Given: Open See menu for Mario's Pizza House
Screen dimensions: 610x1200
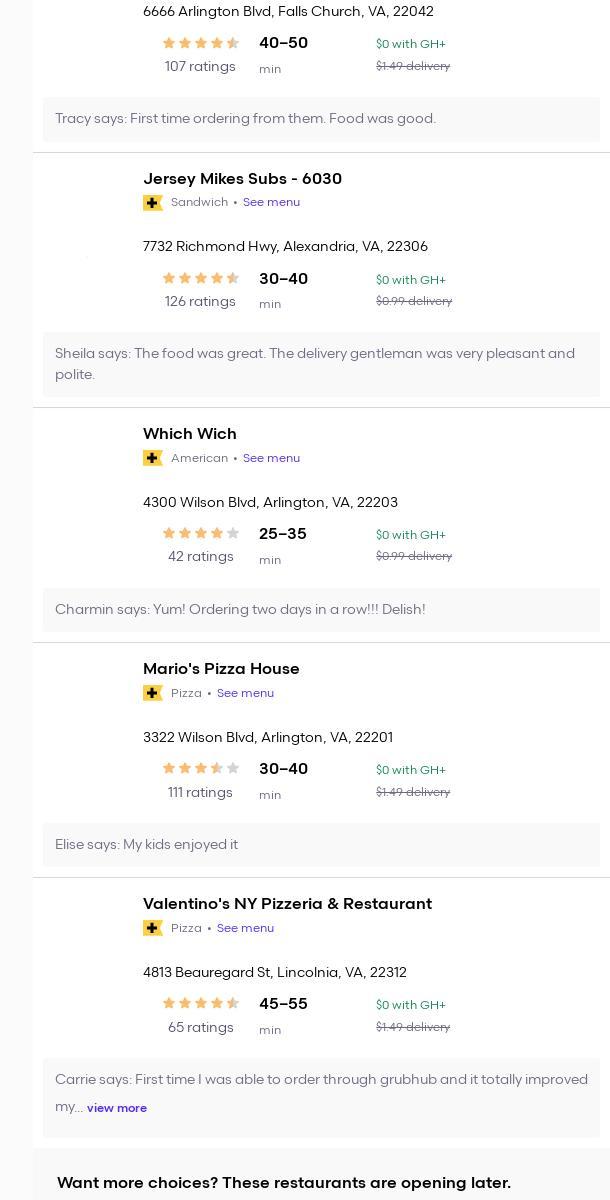Looking at the screenshot, I should (245, 693).
